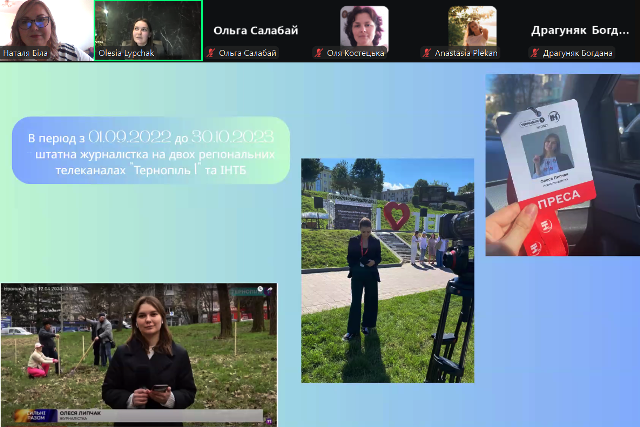Screen dimensions: 640x427
Task: Click Anastasia Plekan's muted microphone icon
Action: pyautogui.click(x=427, y=52)
